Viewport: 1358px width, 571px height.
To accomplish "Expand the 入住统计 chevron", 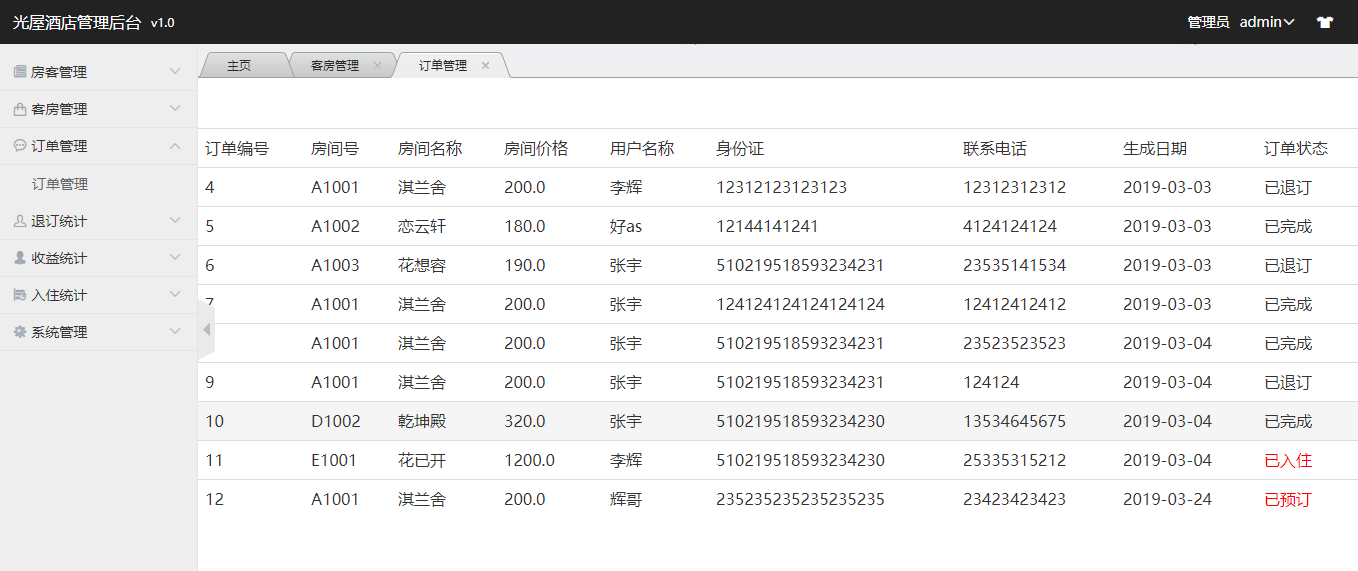I will (x=175, y=295).
